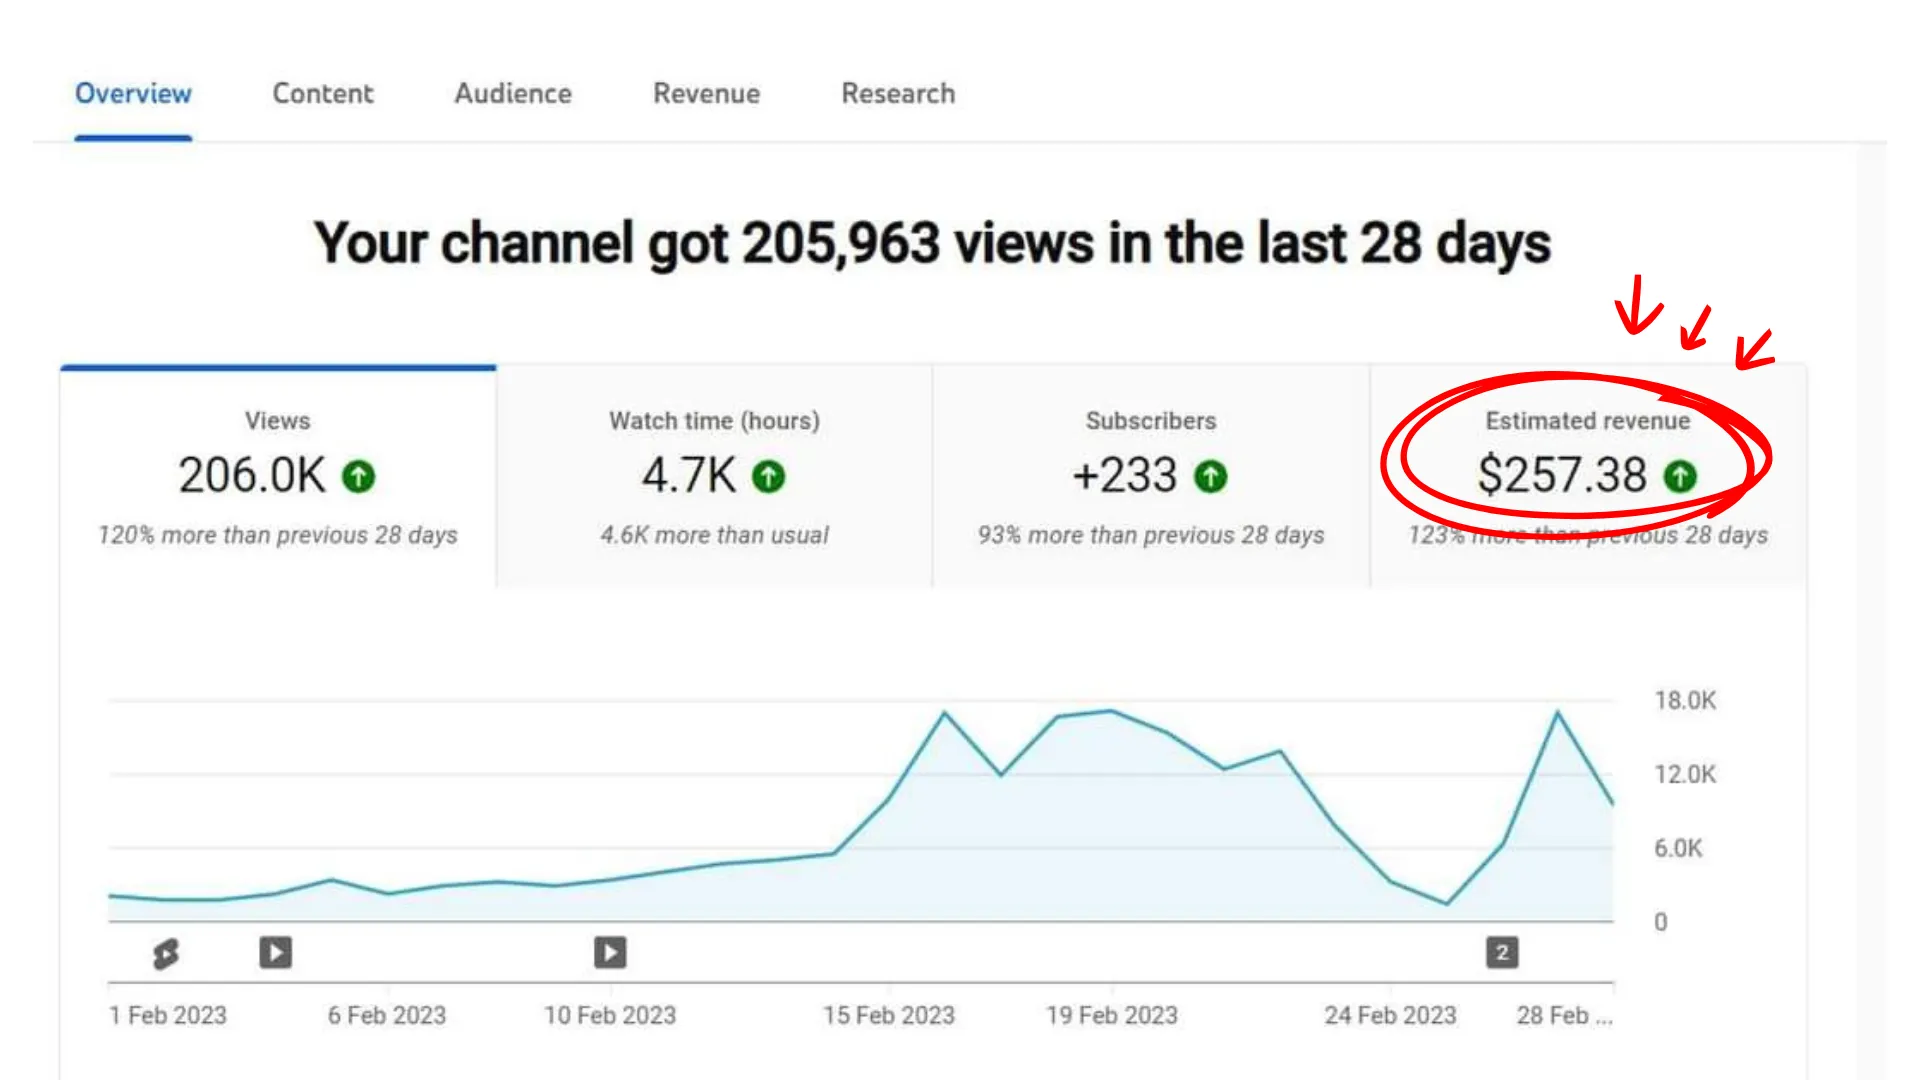This screenshot has height=1080, width=1920.
Task: Show the Estimated revenue chart
Action: click(x=1588, y=477)
